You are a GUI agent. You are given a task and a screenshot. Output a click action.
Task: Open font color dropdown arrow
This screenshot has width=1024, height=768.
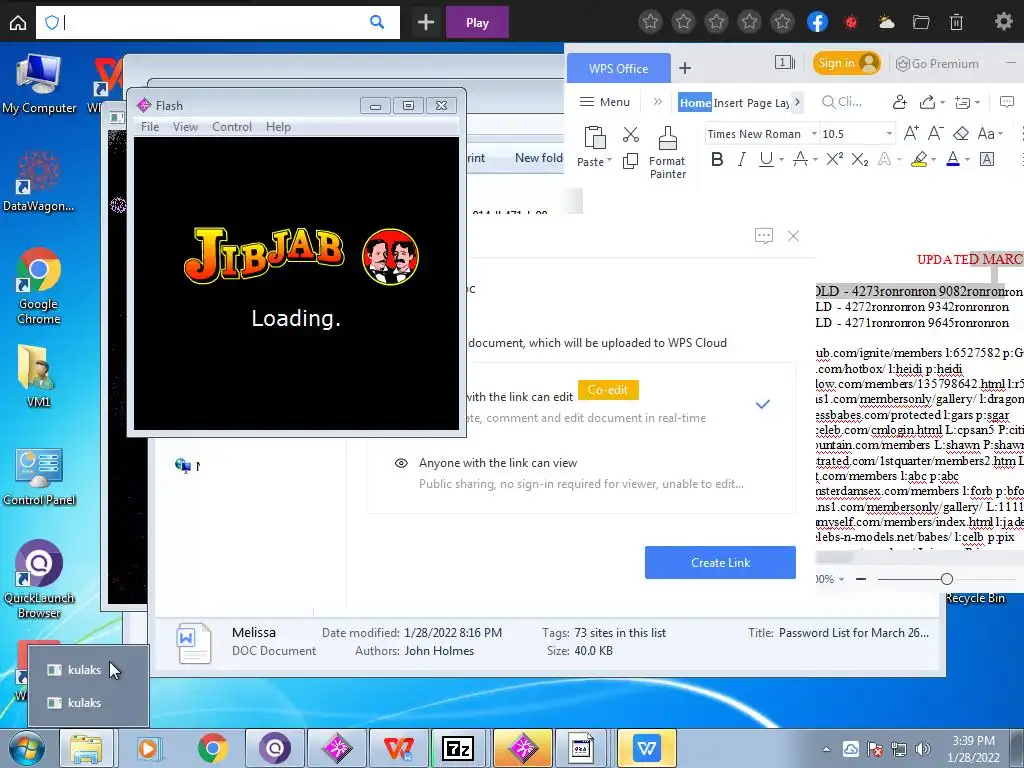click(x=967, y=159)
